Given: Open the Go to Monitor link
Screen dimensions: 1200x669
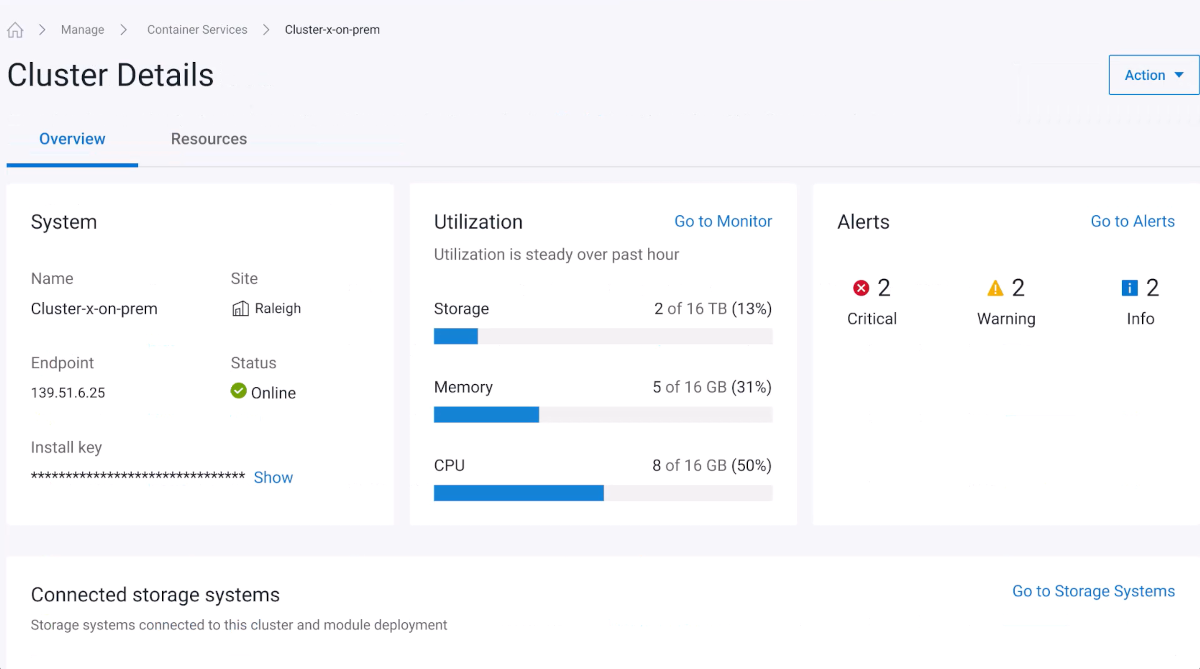Looking at the screenshot, I should pyautogui.click(x=722, y=221).
